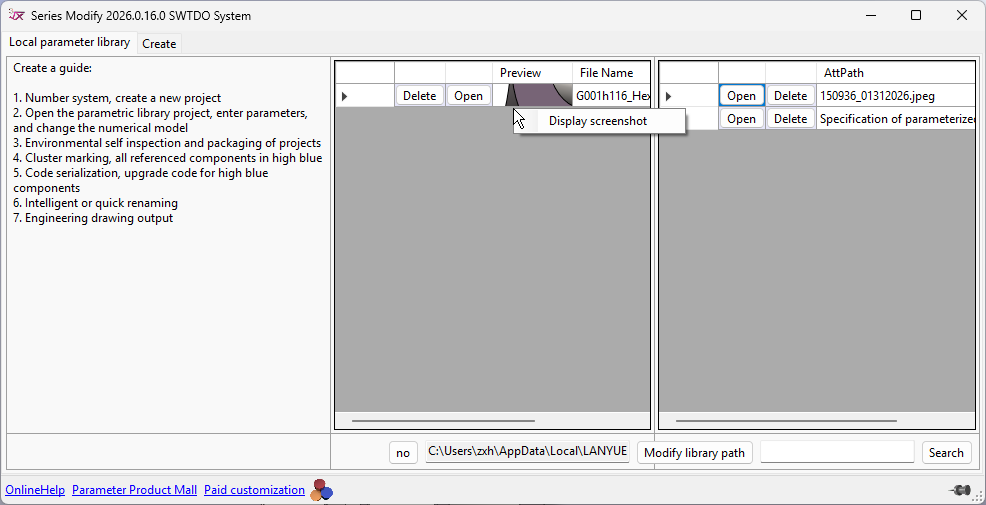
Task: Open the Local parameter library tab
Action: pyautogui.click(x=70, y=42)
